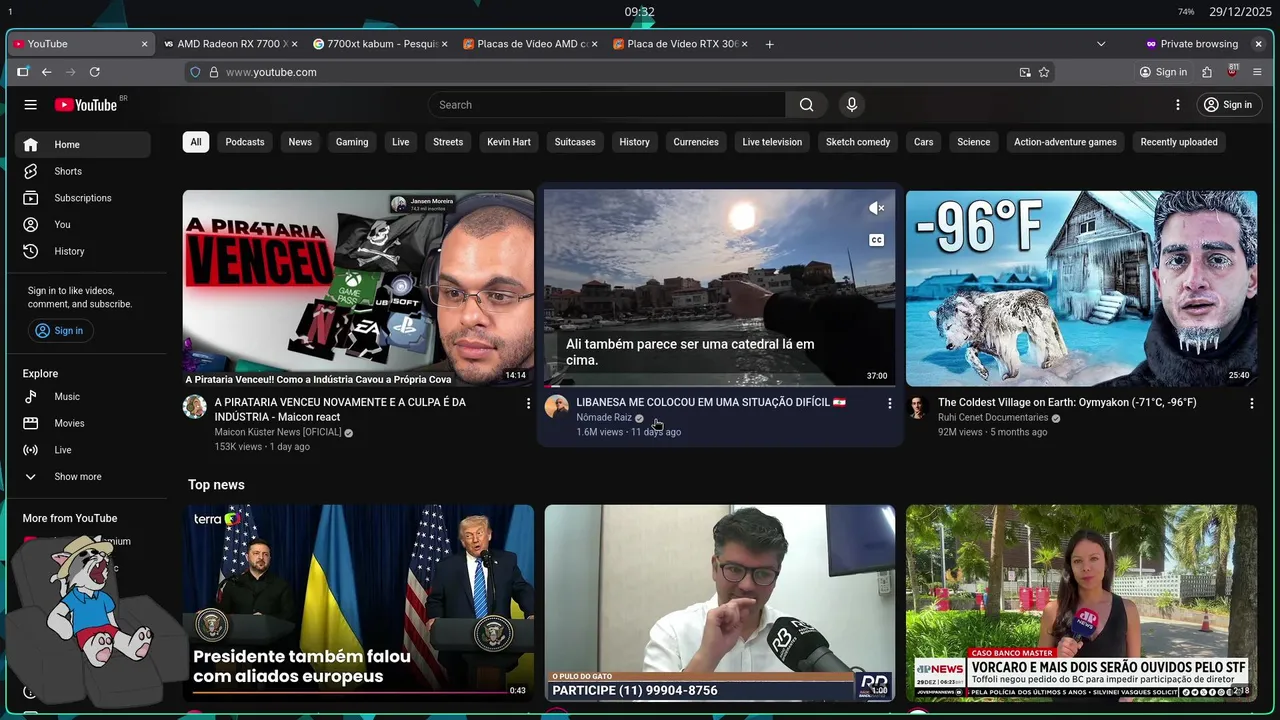Image resolution: width=1280 pixels, height=720 pixels.
Task: Switch to Placa de Vídeo RTX tab
Action: 680,44
